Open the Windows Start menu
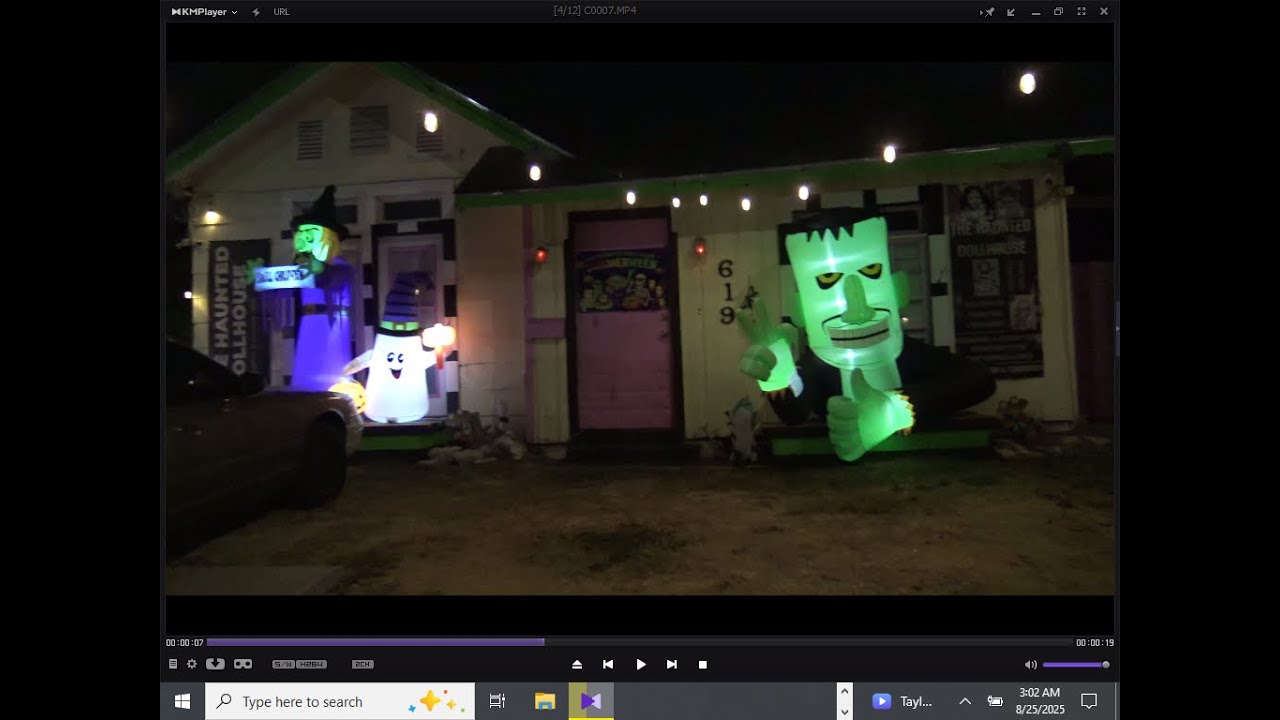This screenshot has height=720, width=1280. tap(182, 701)
